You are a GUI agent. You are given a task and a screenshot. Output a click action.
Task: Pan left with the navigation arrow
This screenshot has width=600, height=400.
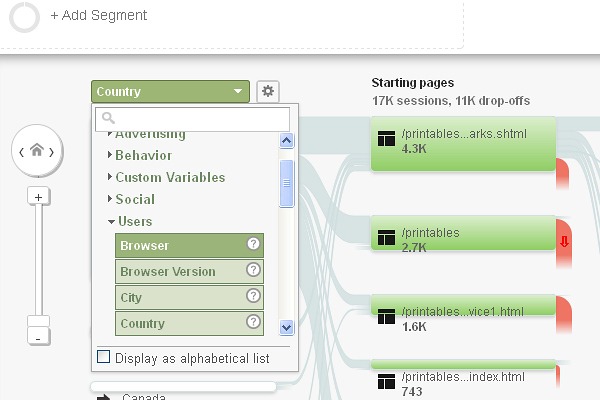[x=21, y=152]
